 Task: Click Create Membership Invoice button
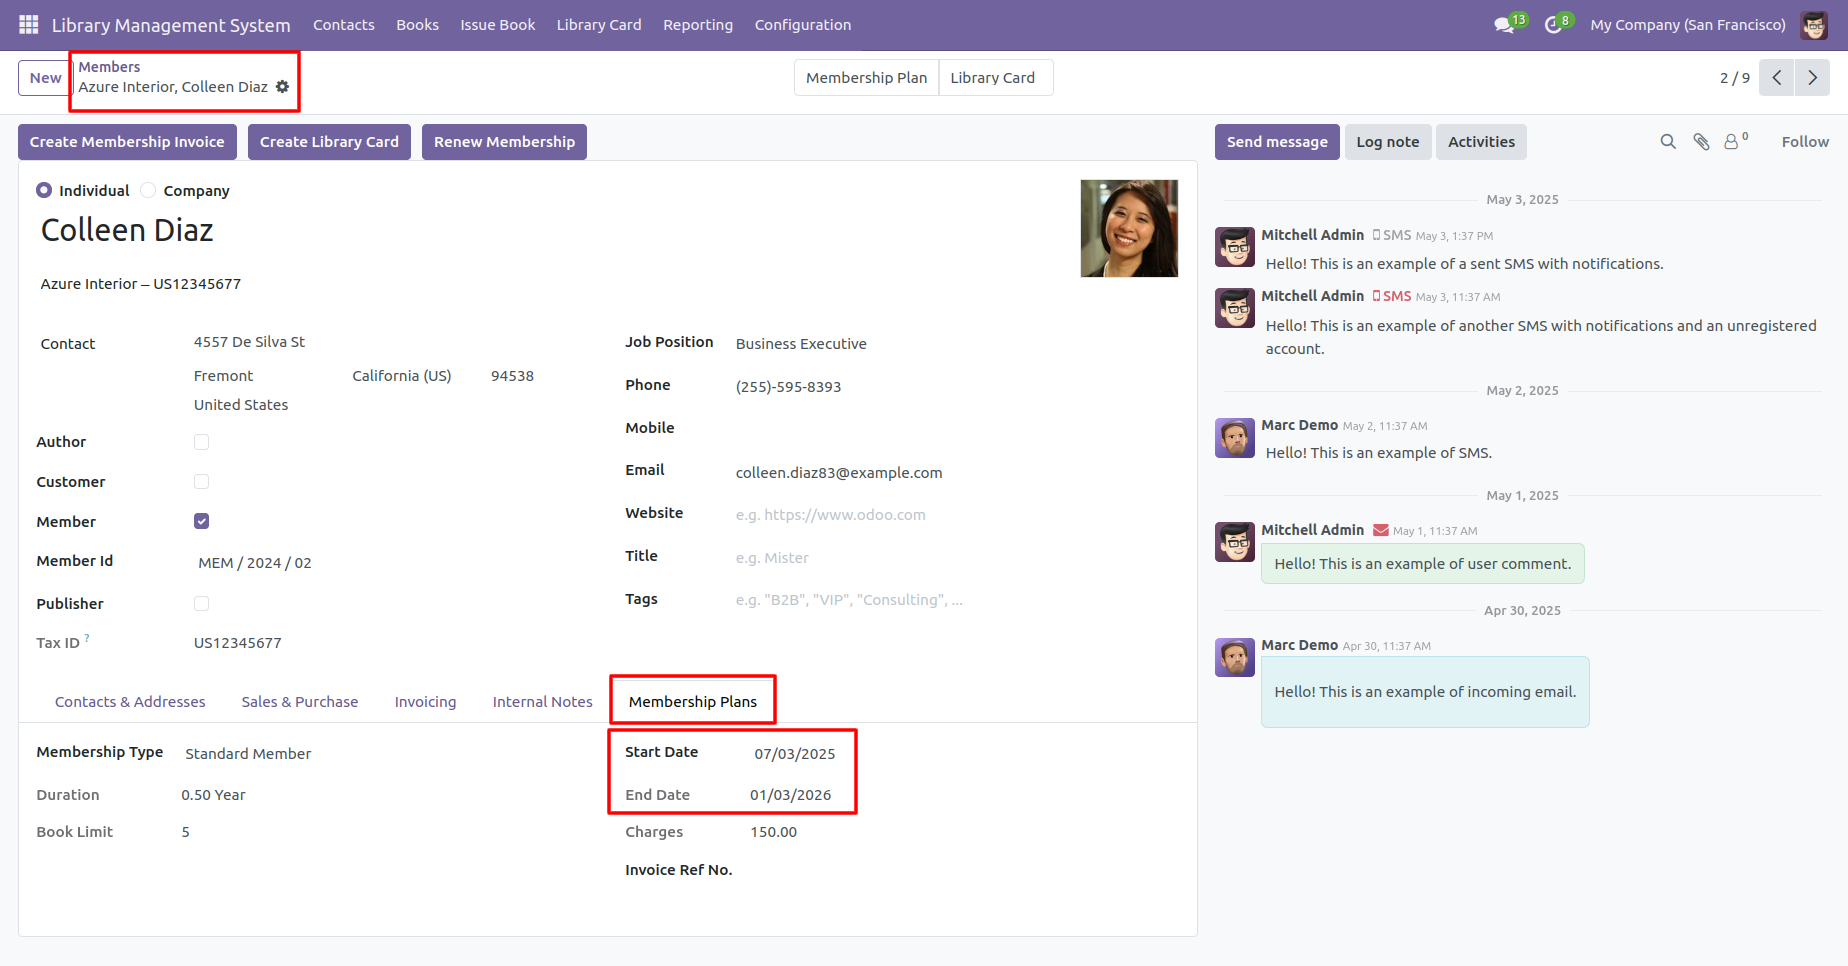[x=127, y=142]
